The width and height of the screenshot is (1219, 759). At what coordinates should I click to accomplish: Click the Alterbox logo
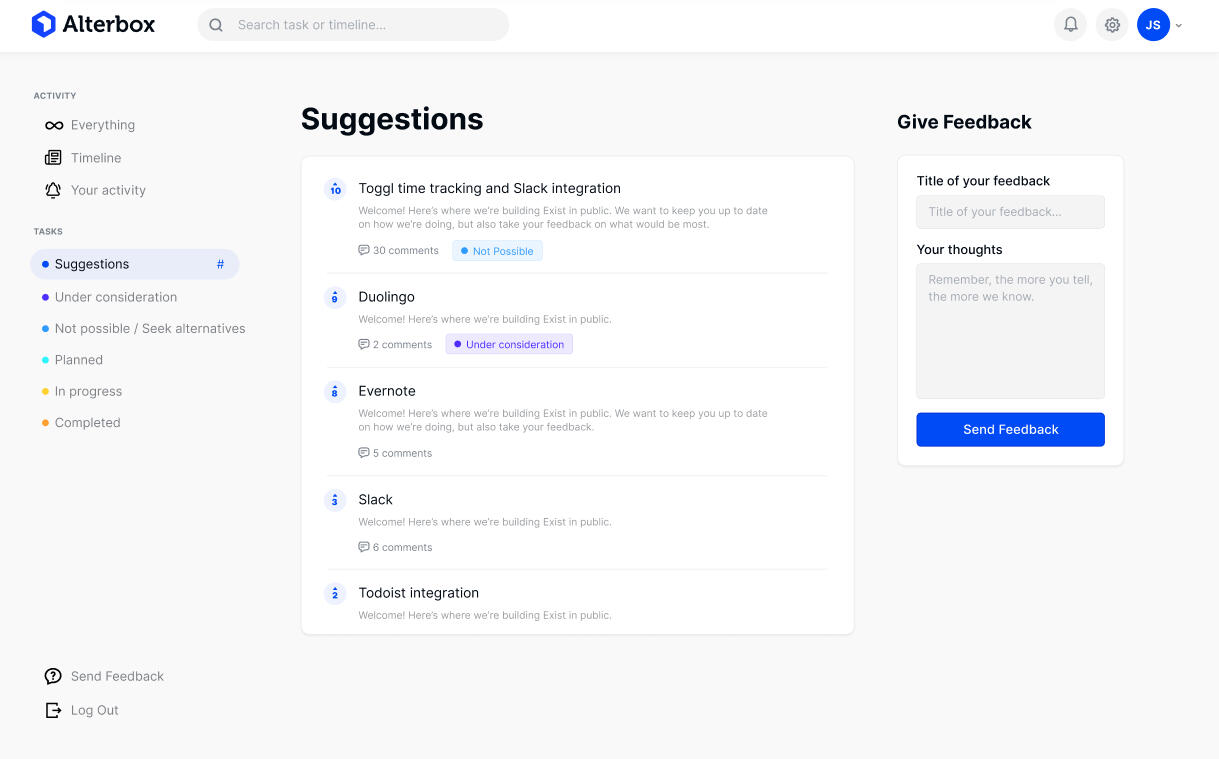click(x=93, y=24)
